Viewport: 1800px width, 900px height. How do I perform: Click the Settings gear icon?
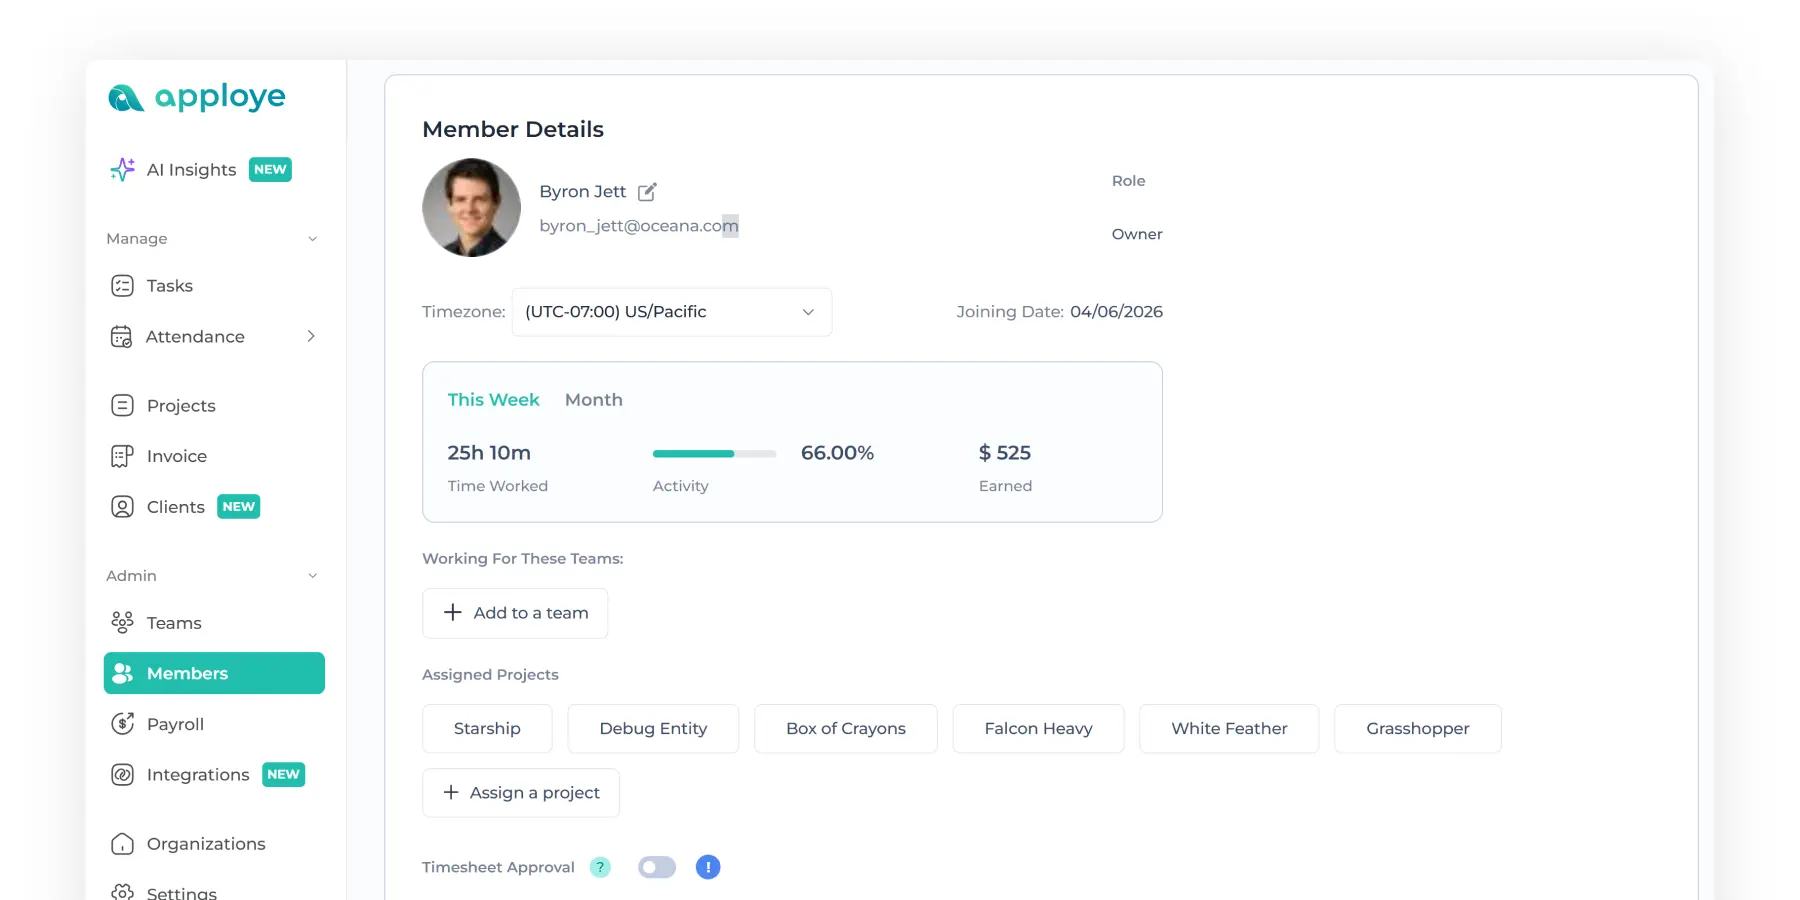pyautogui.click(x=122, y=892)
